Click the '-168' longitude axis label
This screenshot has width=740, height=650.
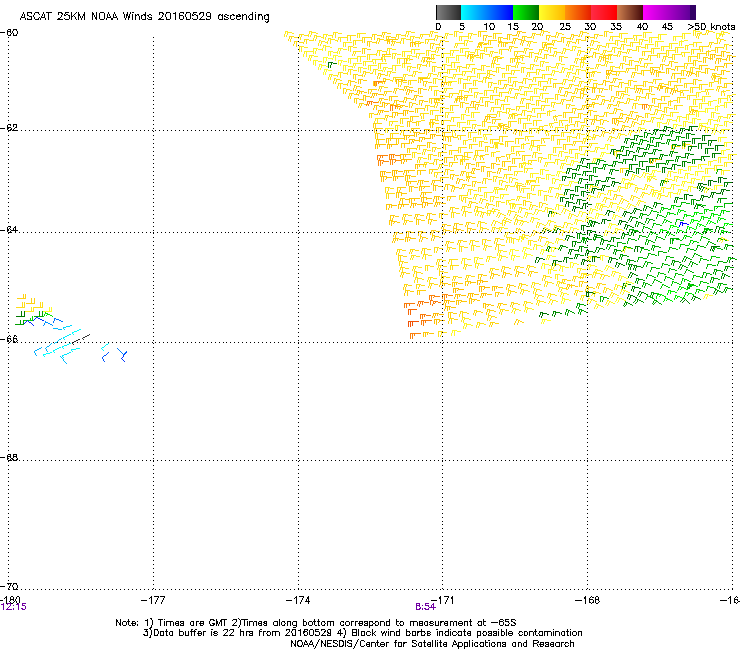pos(588,600)
